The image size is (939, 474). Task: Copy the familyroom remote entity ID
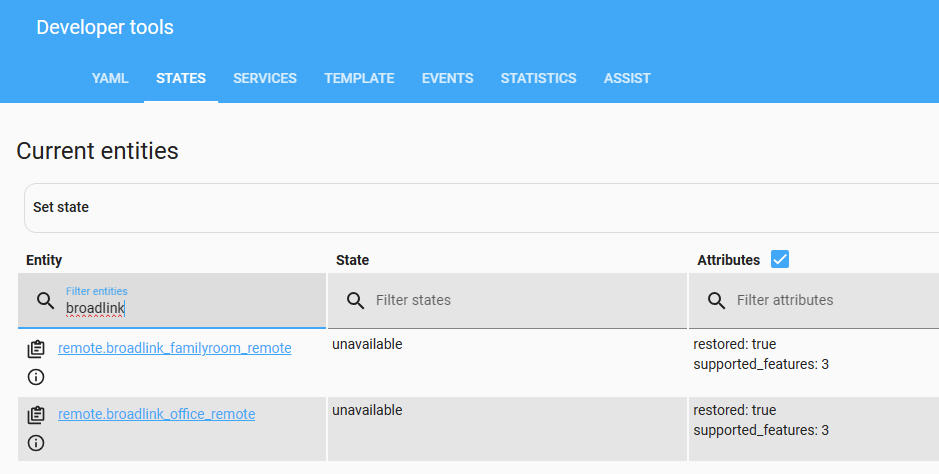pyautogui.click(x=36, y=349)
